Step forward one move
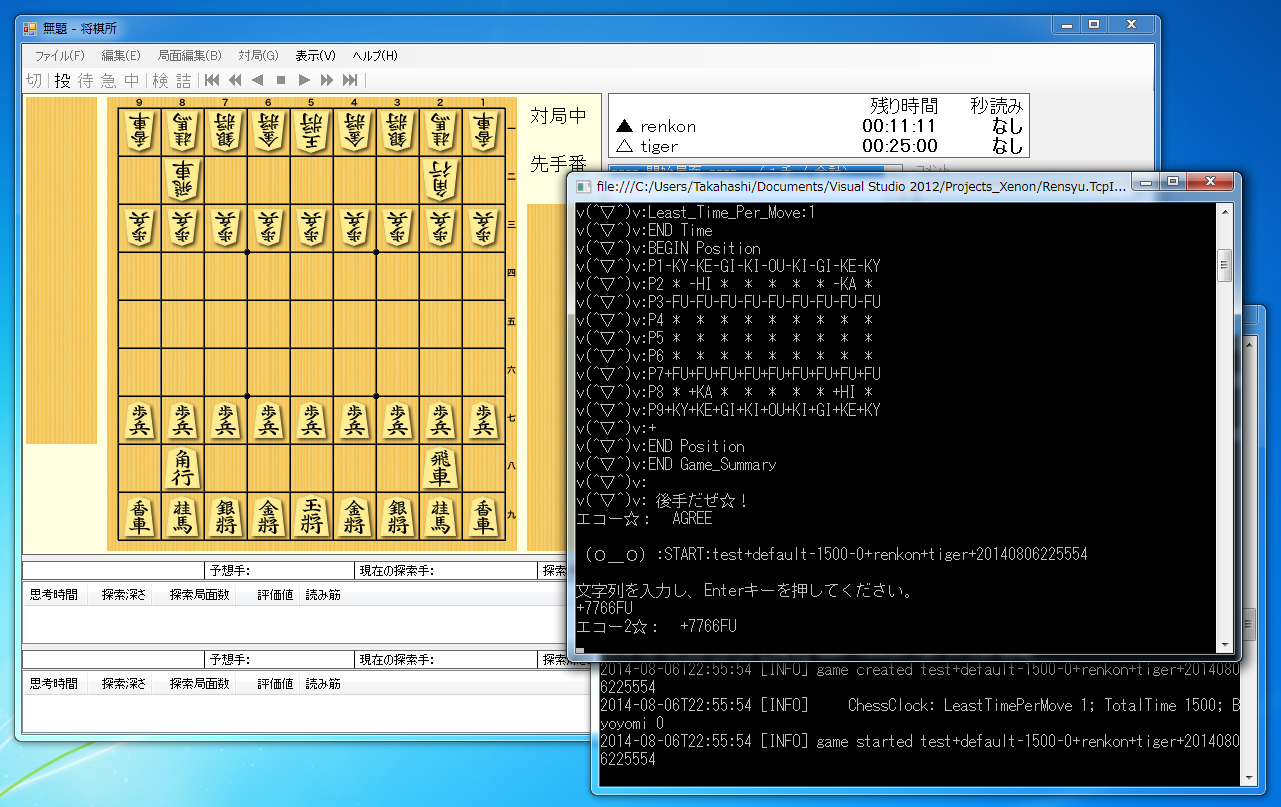This screenshot has height=807, width=1281. [304, 80]
